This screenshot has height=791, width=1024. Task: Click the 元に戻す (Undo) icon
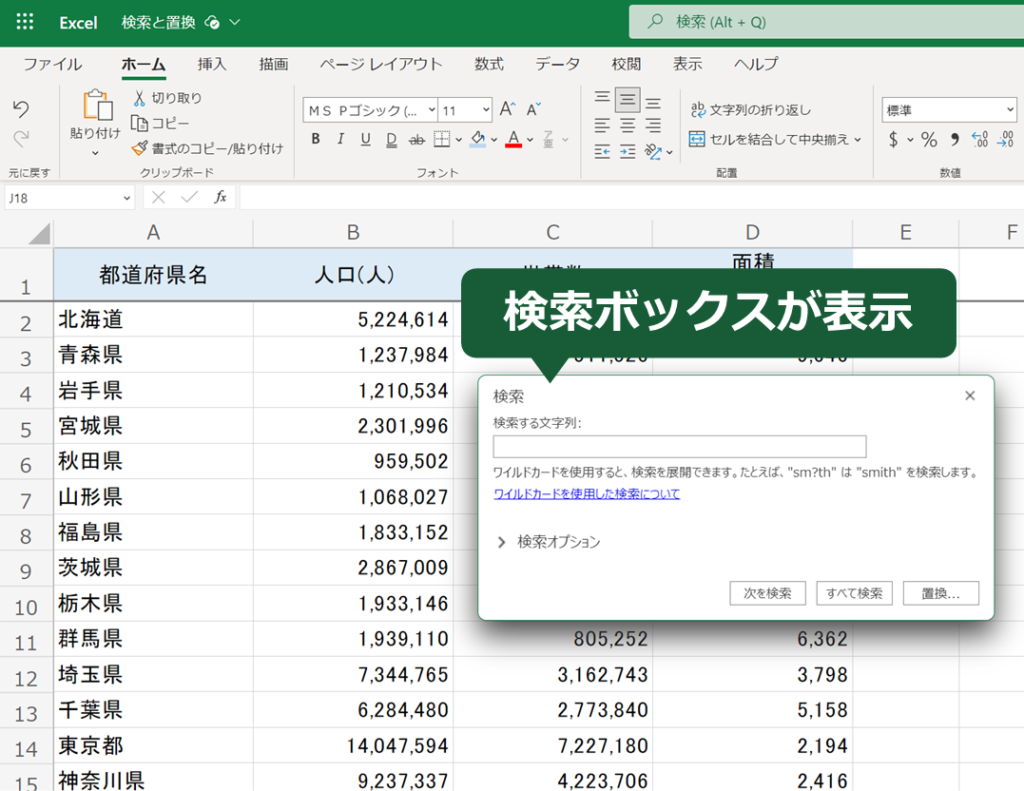tap(22, 109)
